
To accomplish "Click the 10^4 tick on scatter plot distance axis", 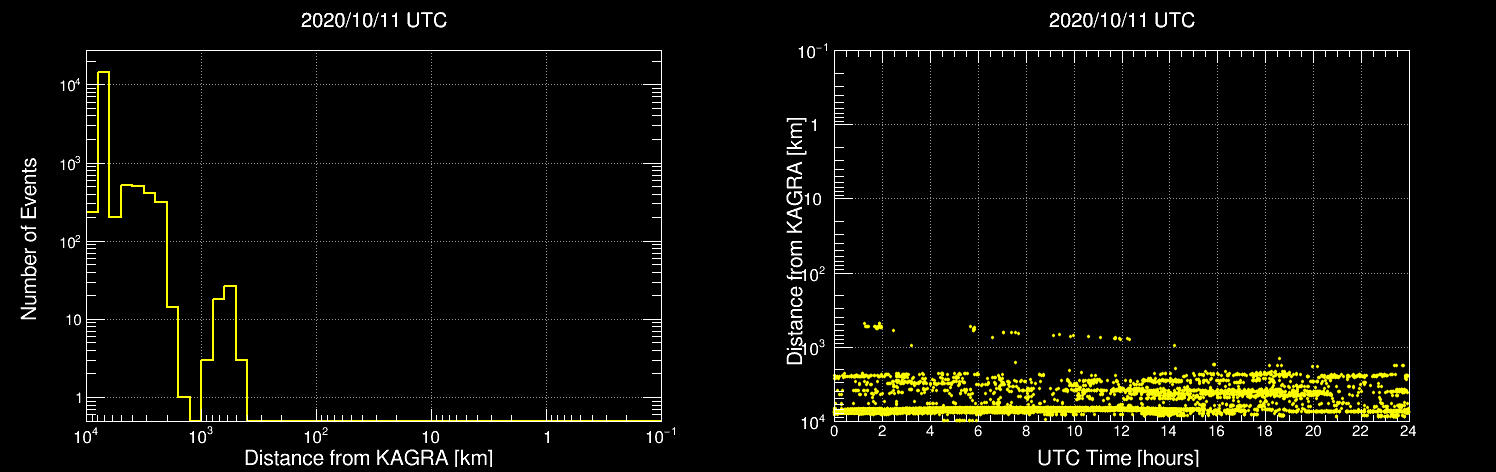I will (x=813, y=420).
